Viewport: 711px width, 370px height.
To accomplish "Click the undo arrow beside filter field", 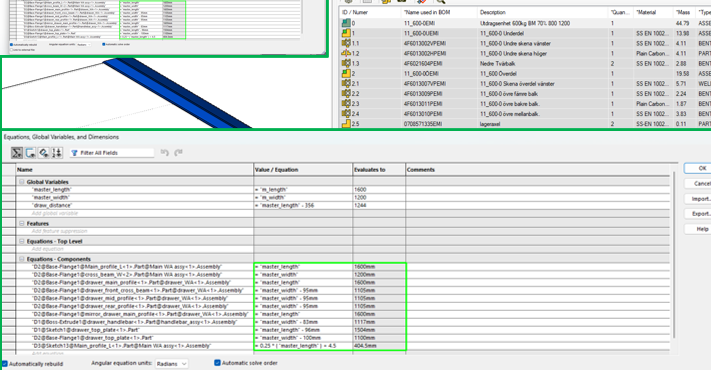I will click(165, 153).
